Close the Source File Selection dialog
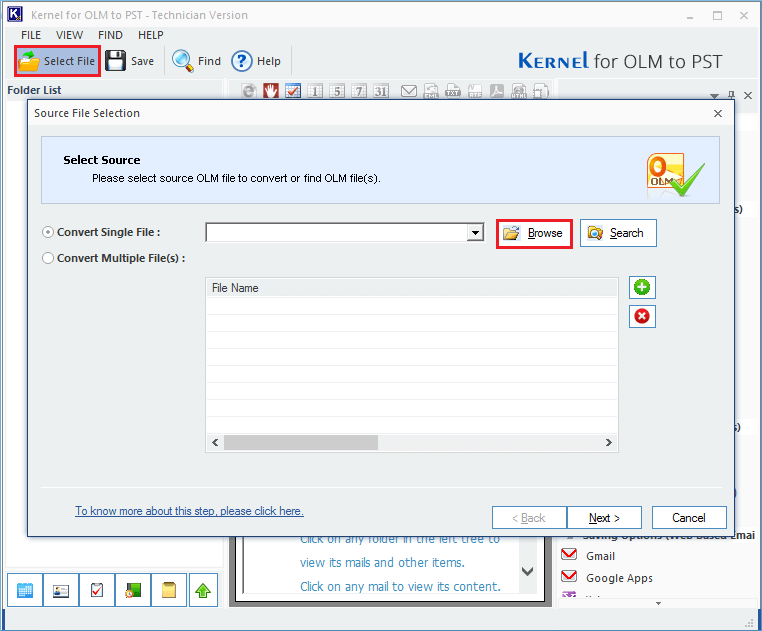This screenshot has width=762, height=631. point(718,113)
